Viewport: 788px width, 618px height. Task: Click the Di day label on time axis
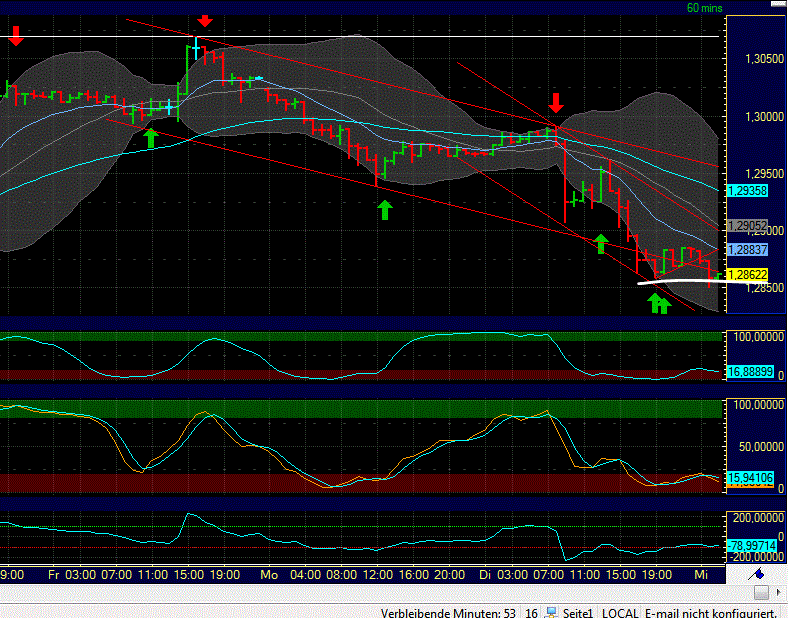point(484,575)
